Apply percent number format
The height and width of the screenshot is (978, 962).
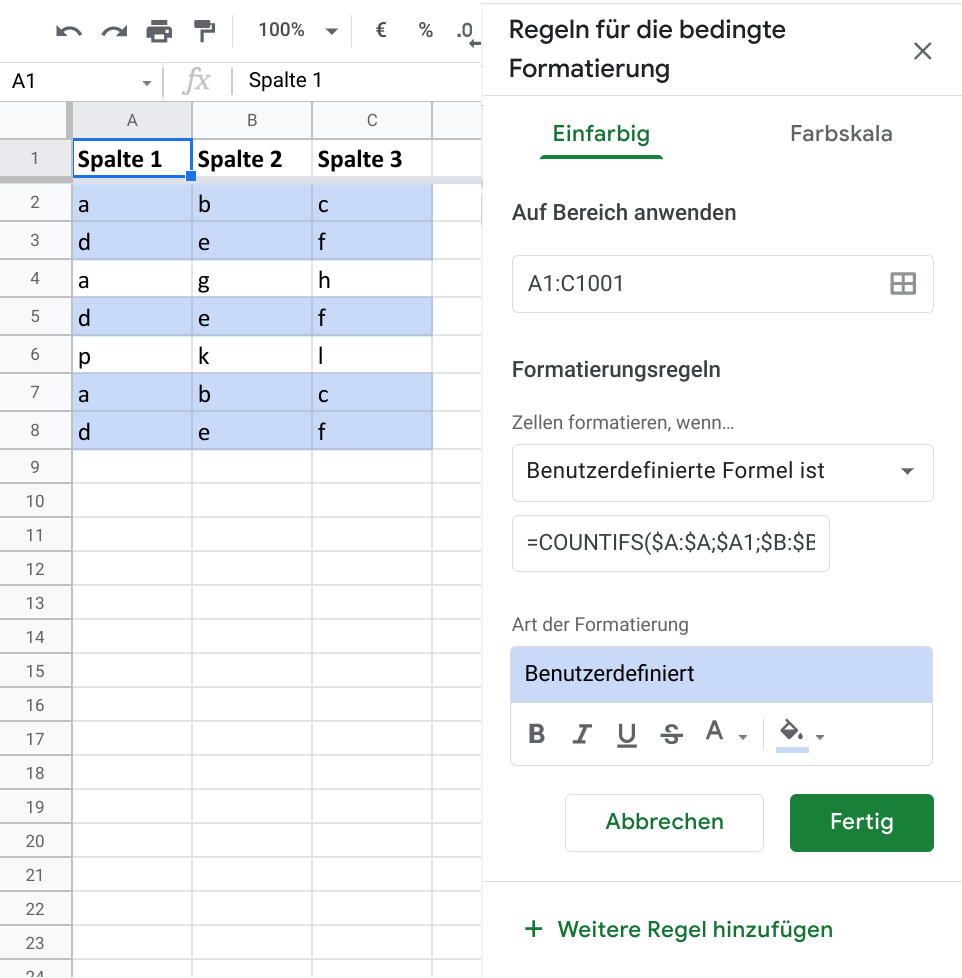[x=425, y=30]
